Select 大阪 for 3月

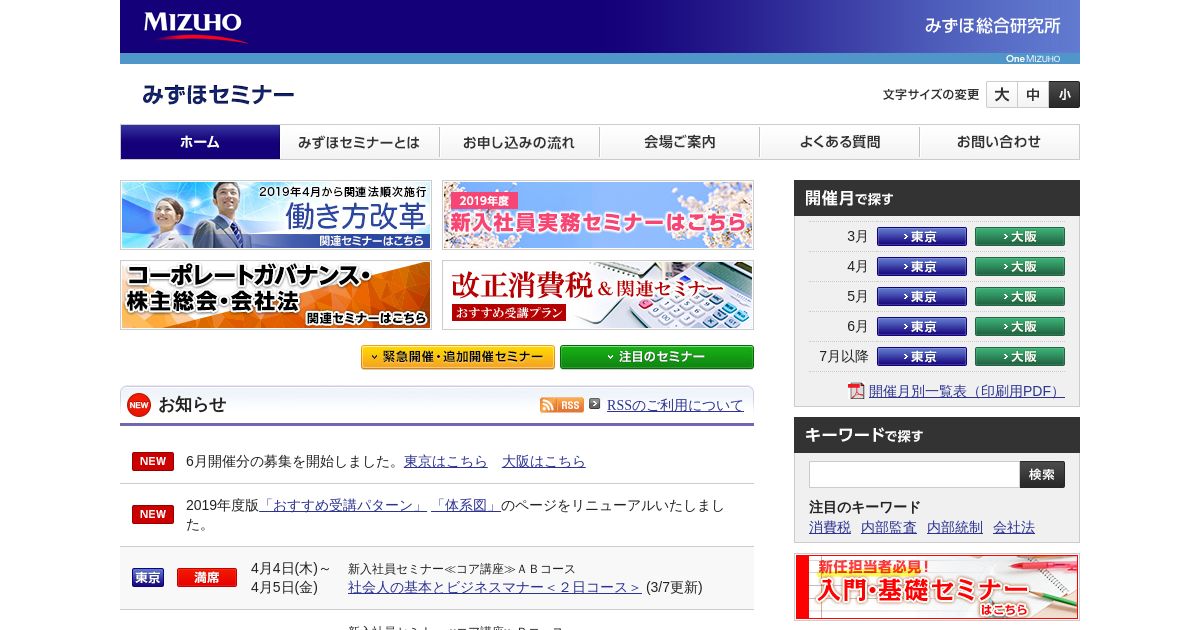click(x=1020, y=237)
